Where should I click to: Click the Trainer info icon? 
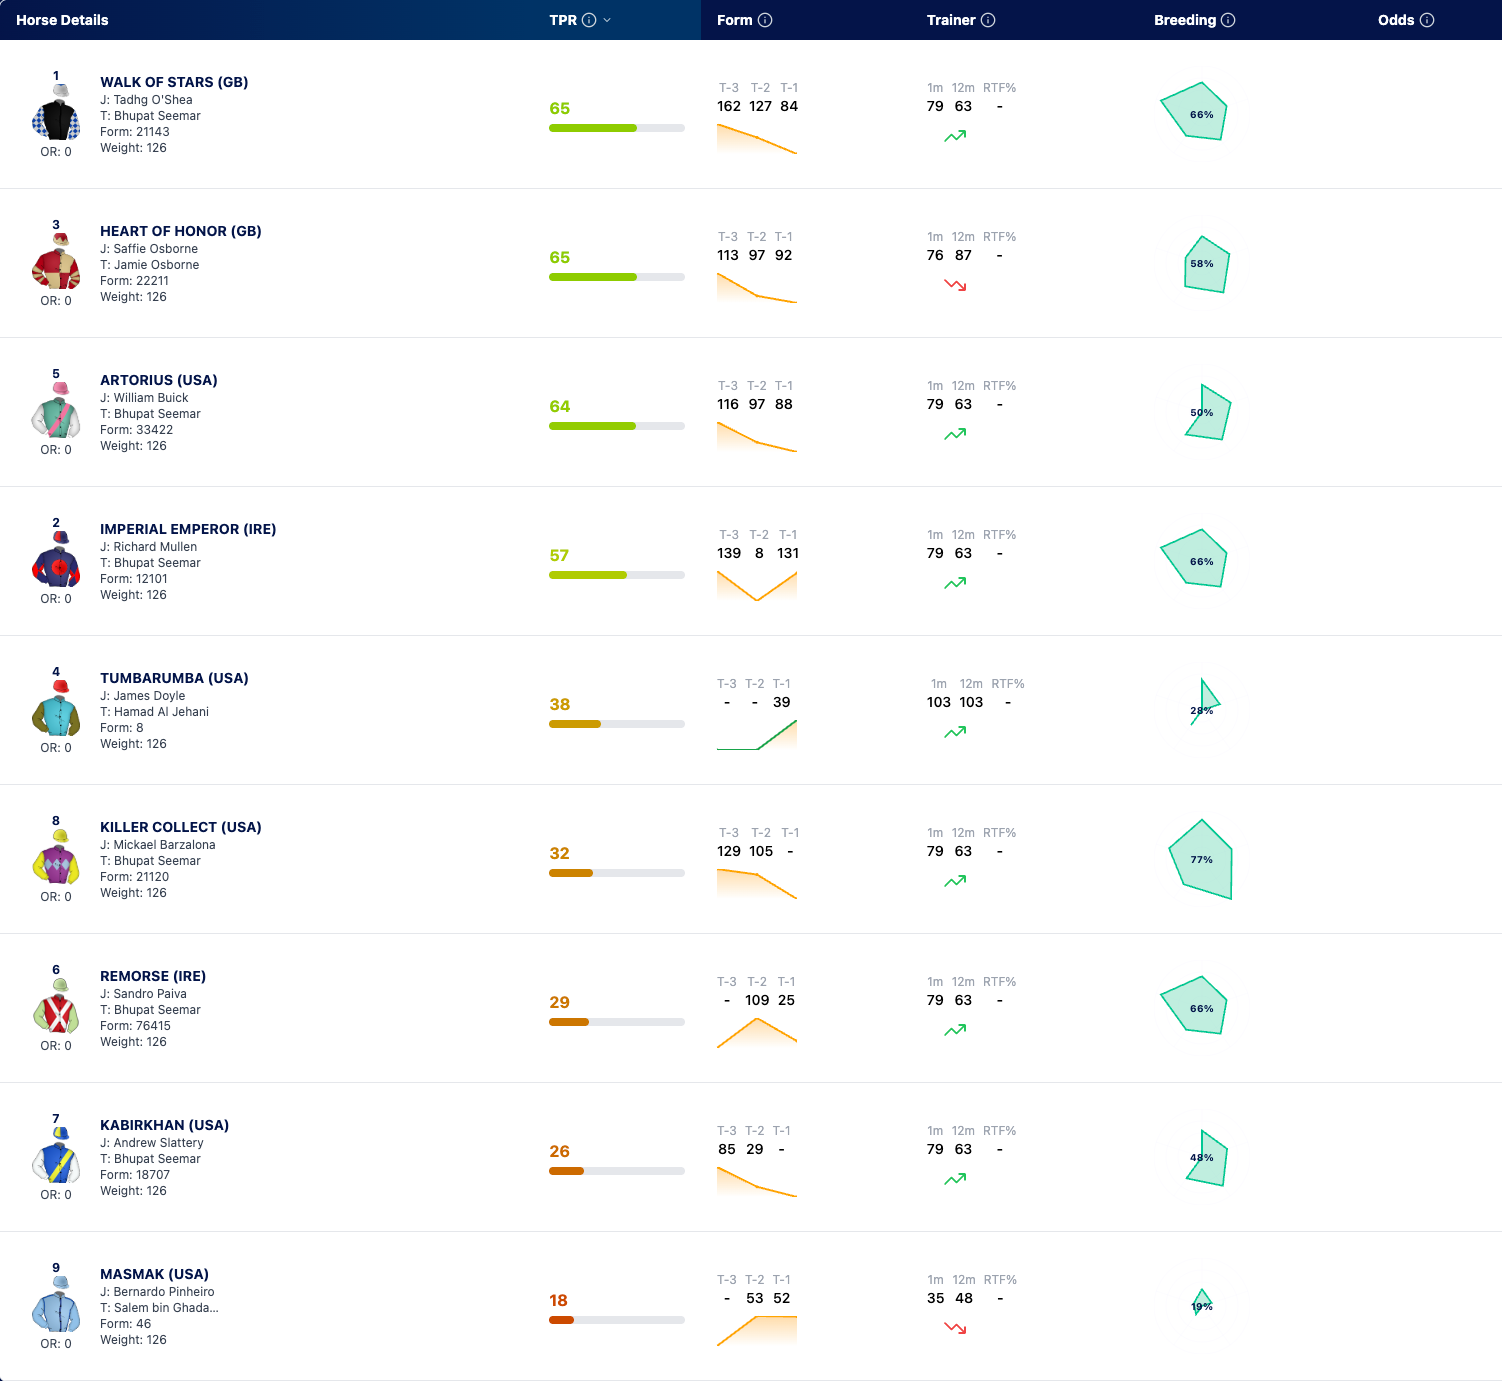tap(988, 20)
